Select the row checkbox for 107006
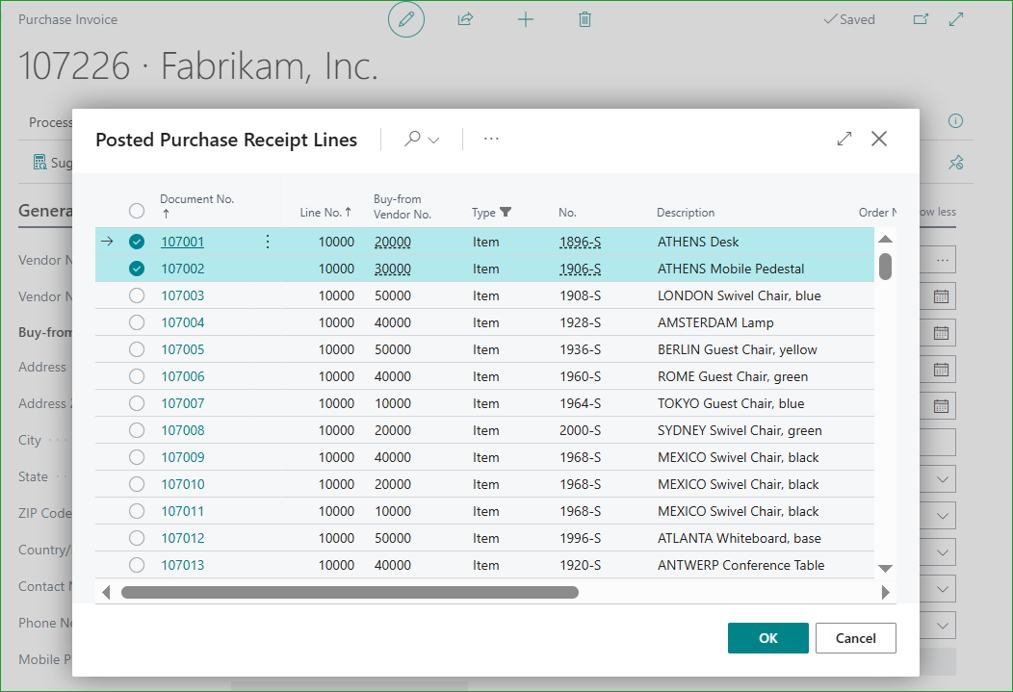This screenshot has width=1013, height=692. (136, 377)
